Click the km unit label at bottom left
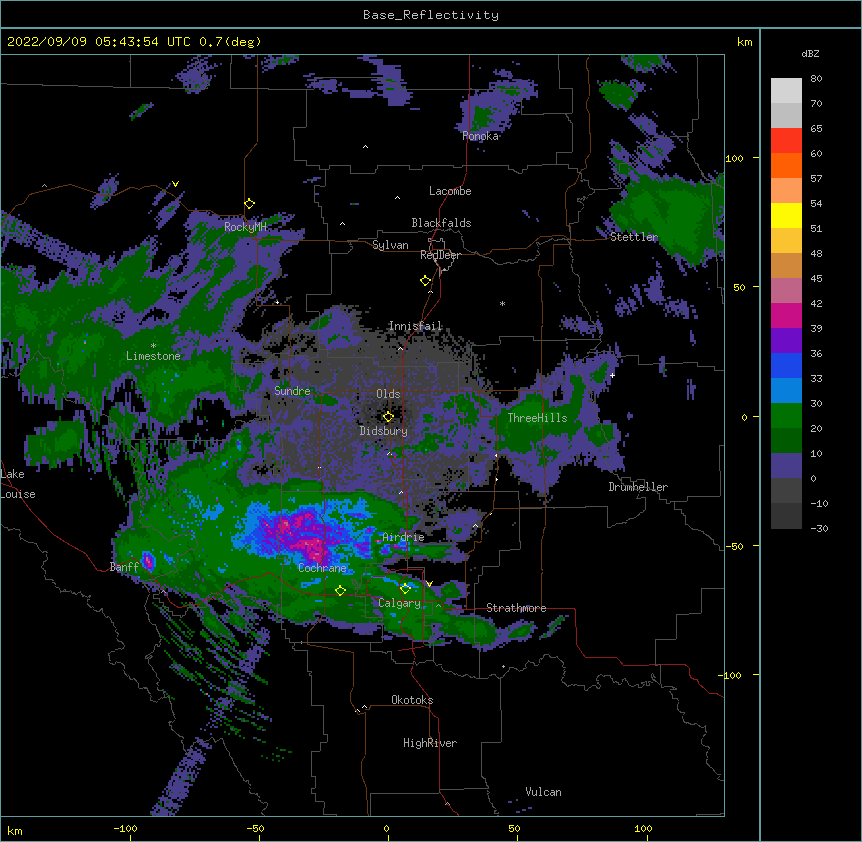The height and width of the screenshot is (842, 862). pos(15,830)
